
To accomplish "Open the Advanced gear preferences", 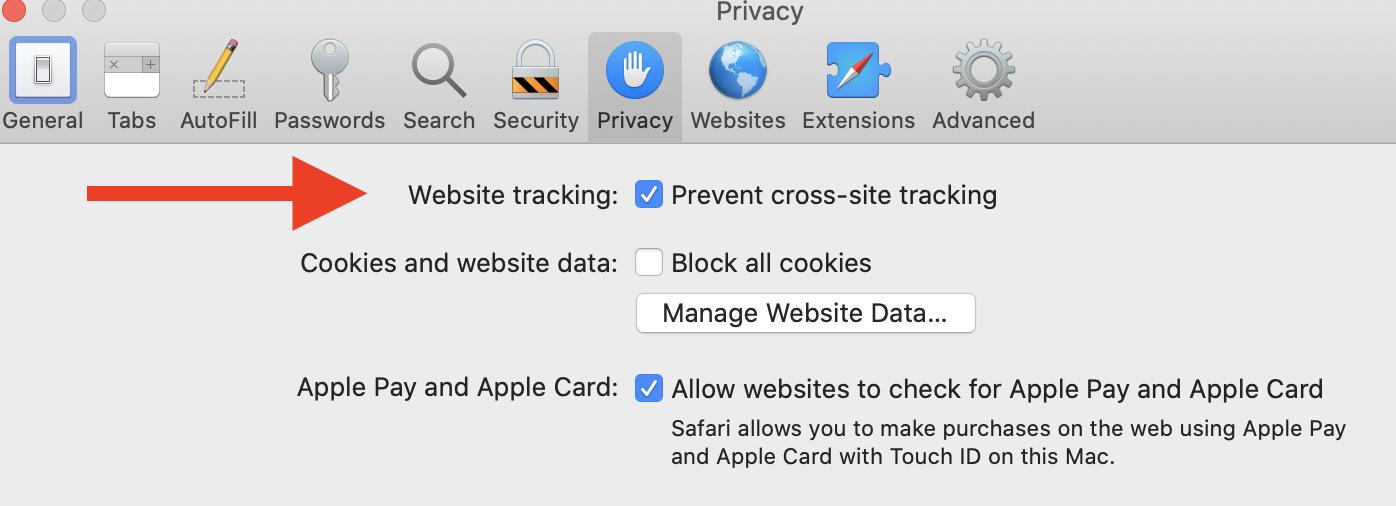I will click(x=983, y=71).
